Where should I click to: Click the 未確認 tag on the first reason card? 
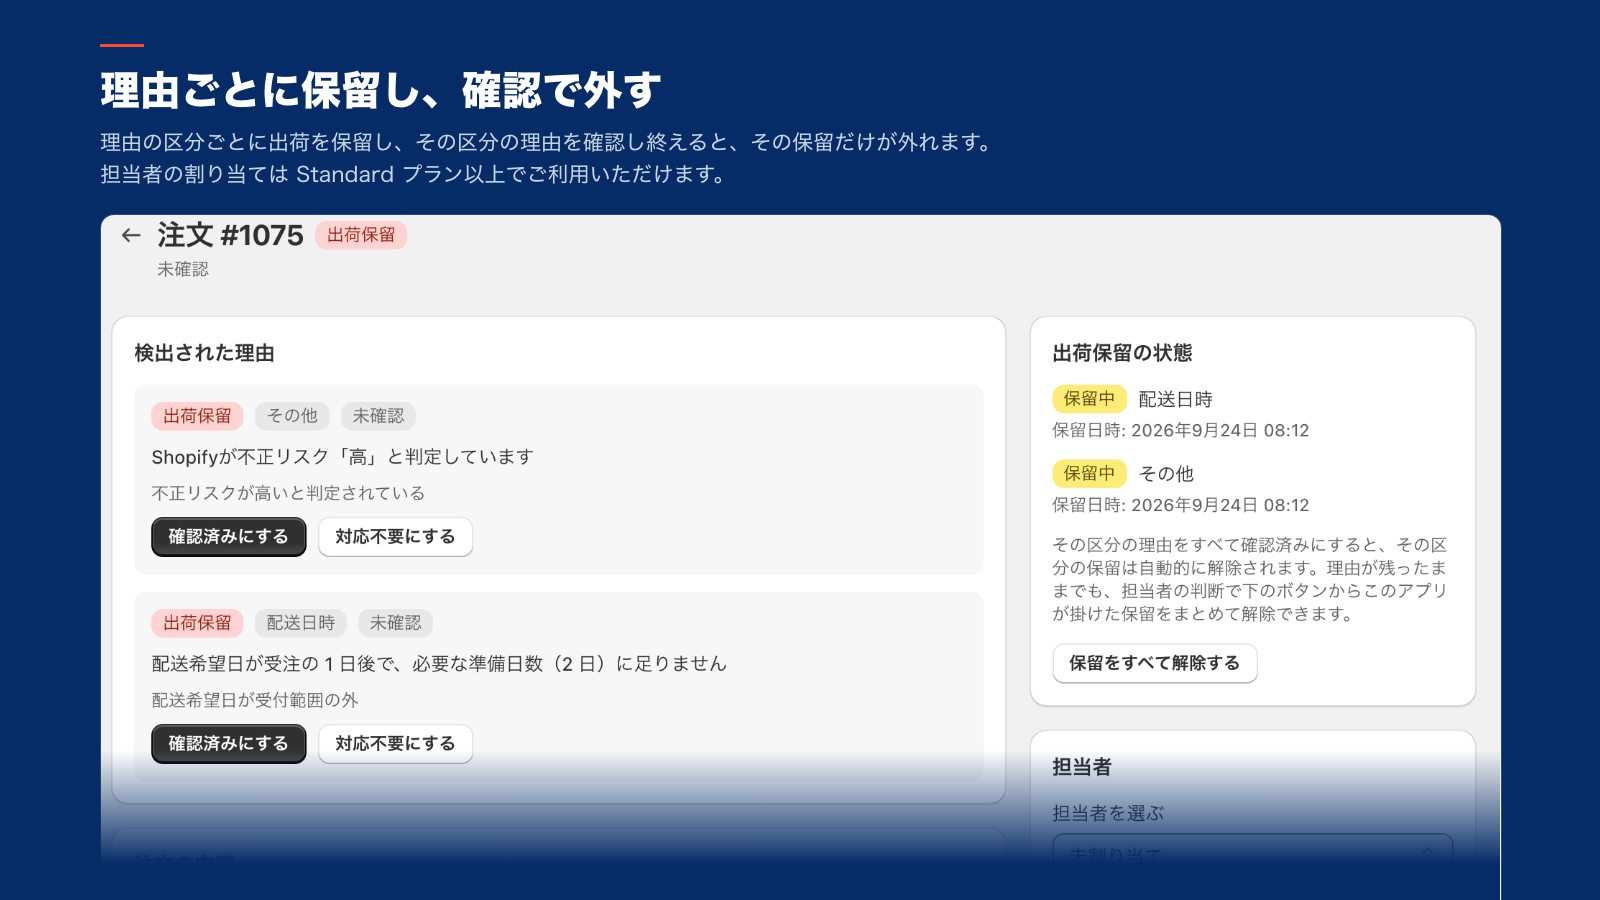[378, 416]
